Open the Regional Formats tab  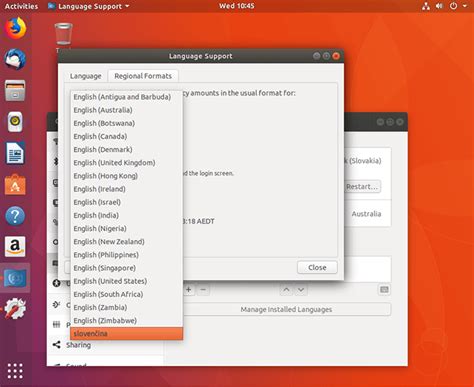[143, 76]
